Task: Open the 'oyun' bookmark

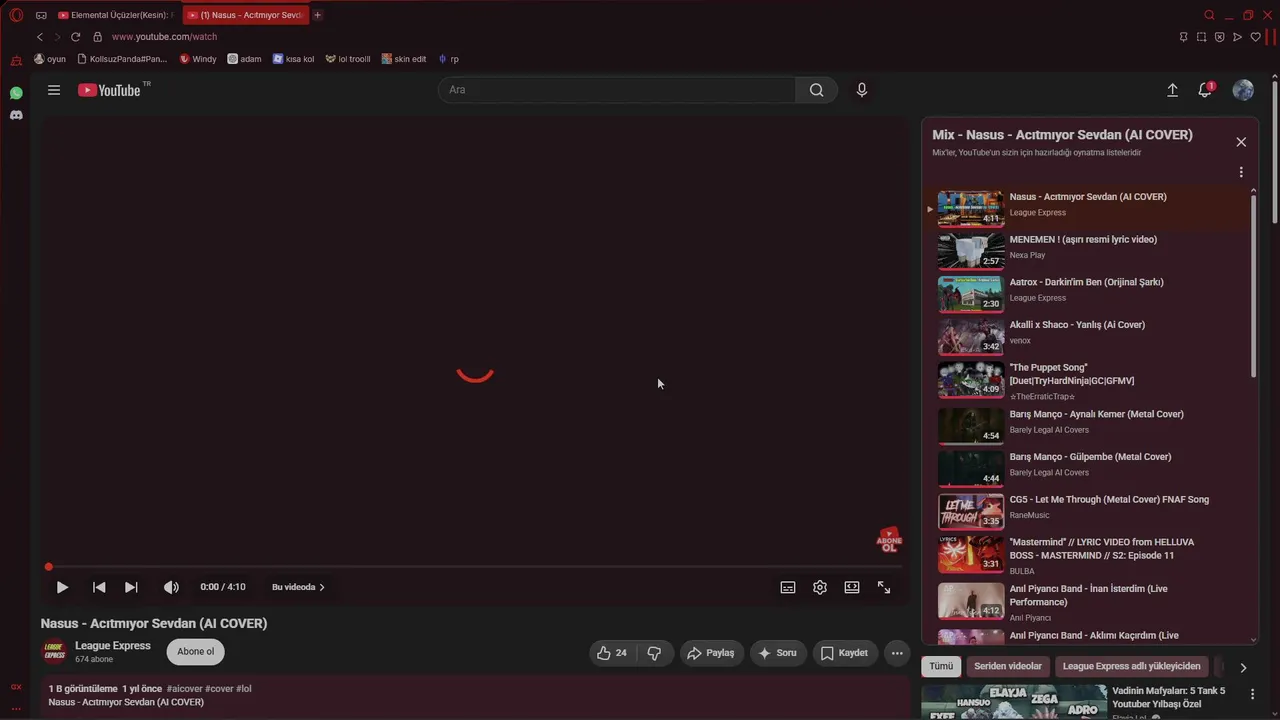Action: tap(50, 59)
